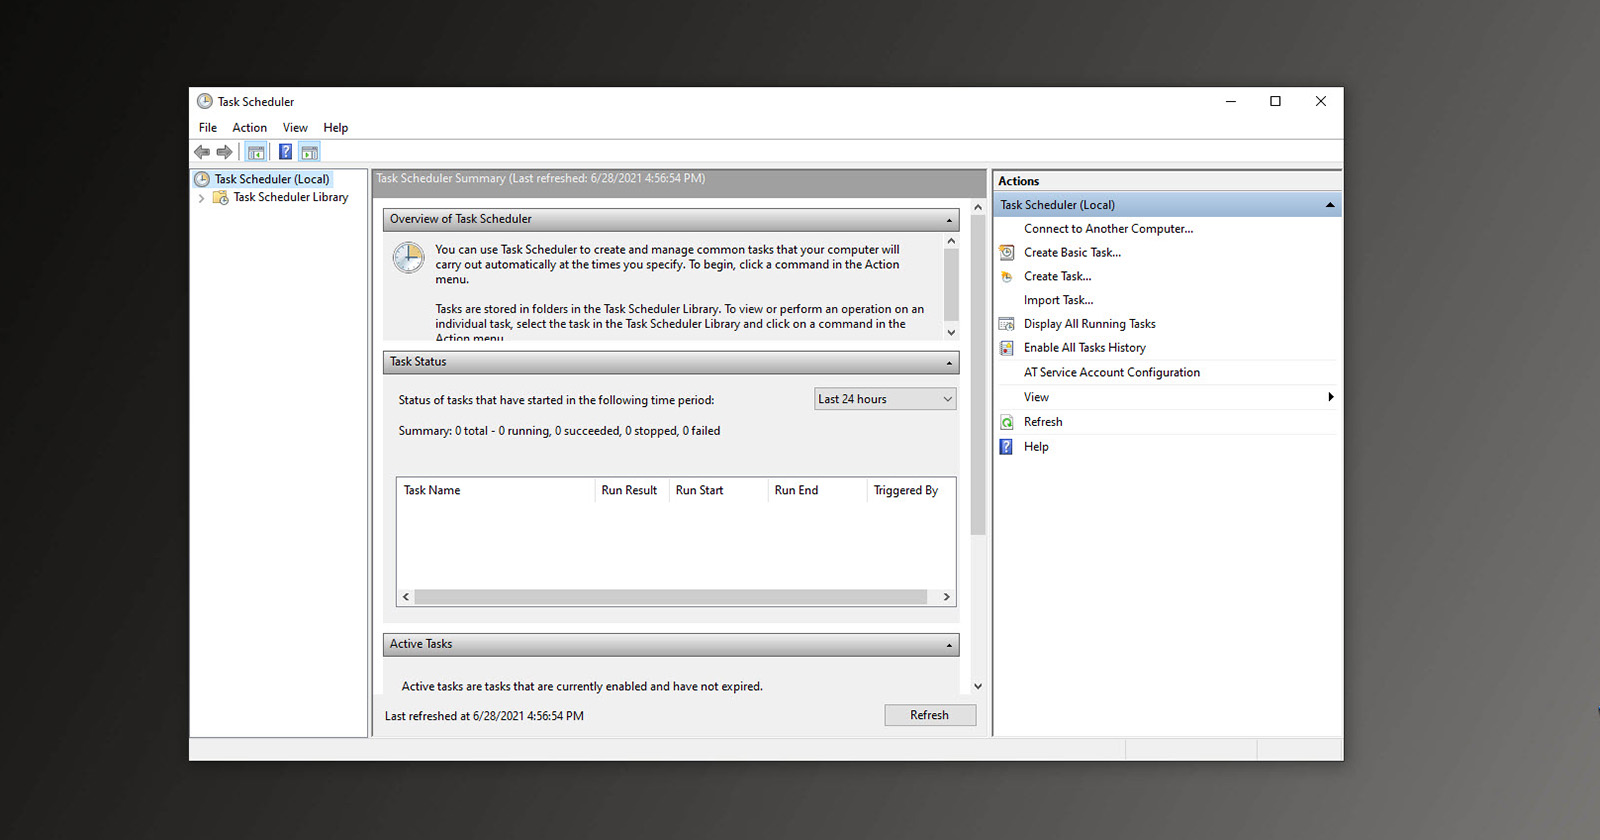Expand the Task Scheduler Library tree node

coord(201,198)
